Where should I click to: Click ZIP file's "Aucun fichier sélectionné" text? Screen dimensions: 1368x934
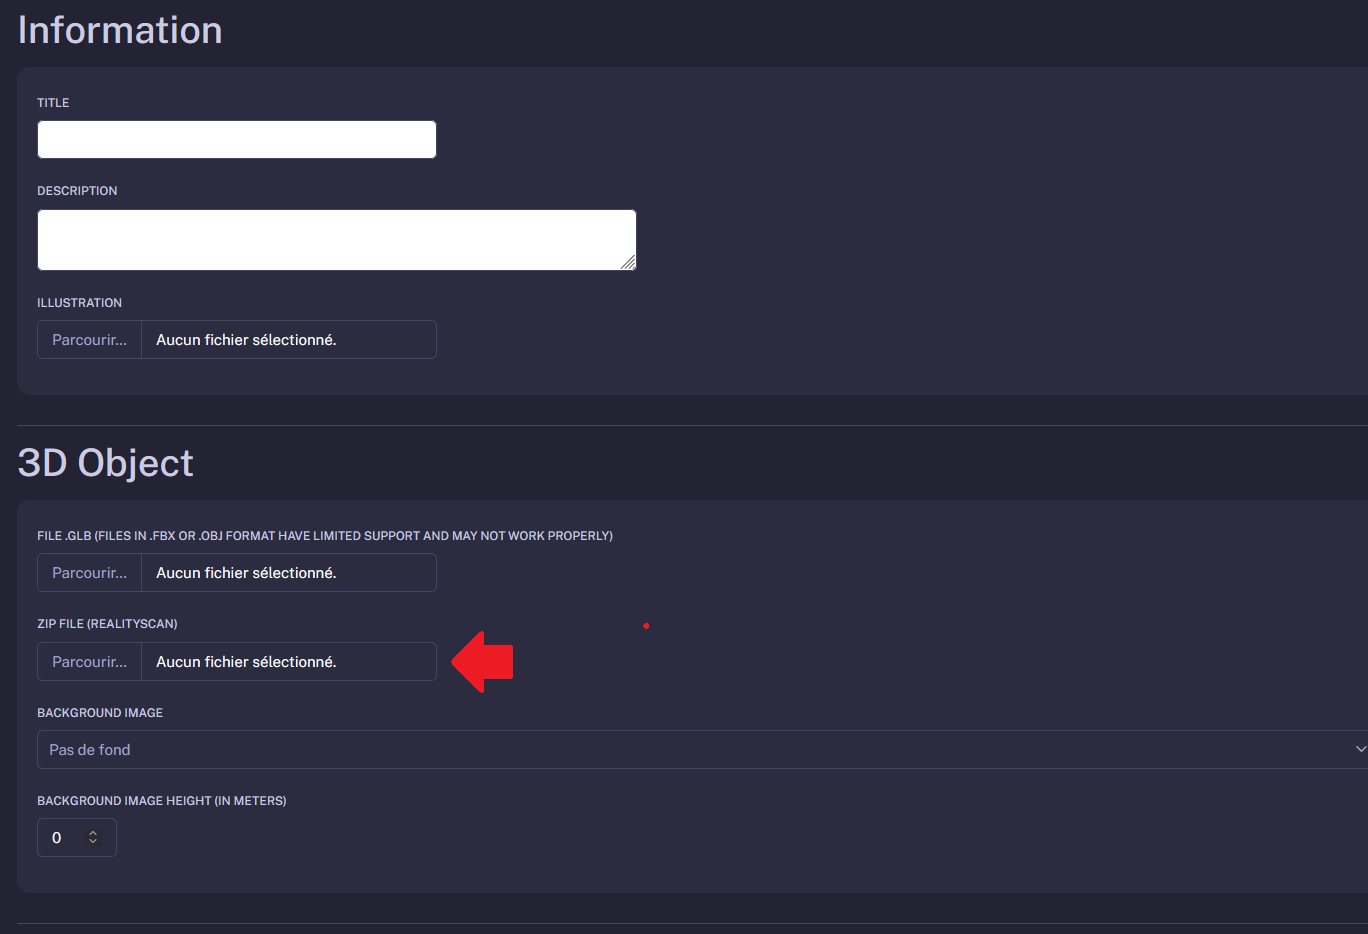(x=246, y=662)
